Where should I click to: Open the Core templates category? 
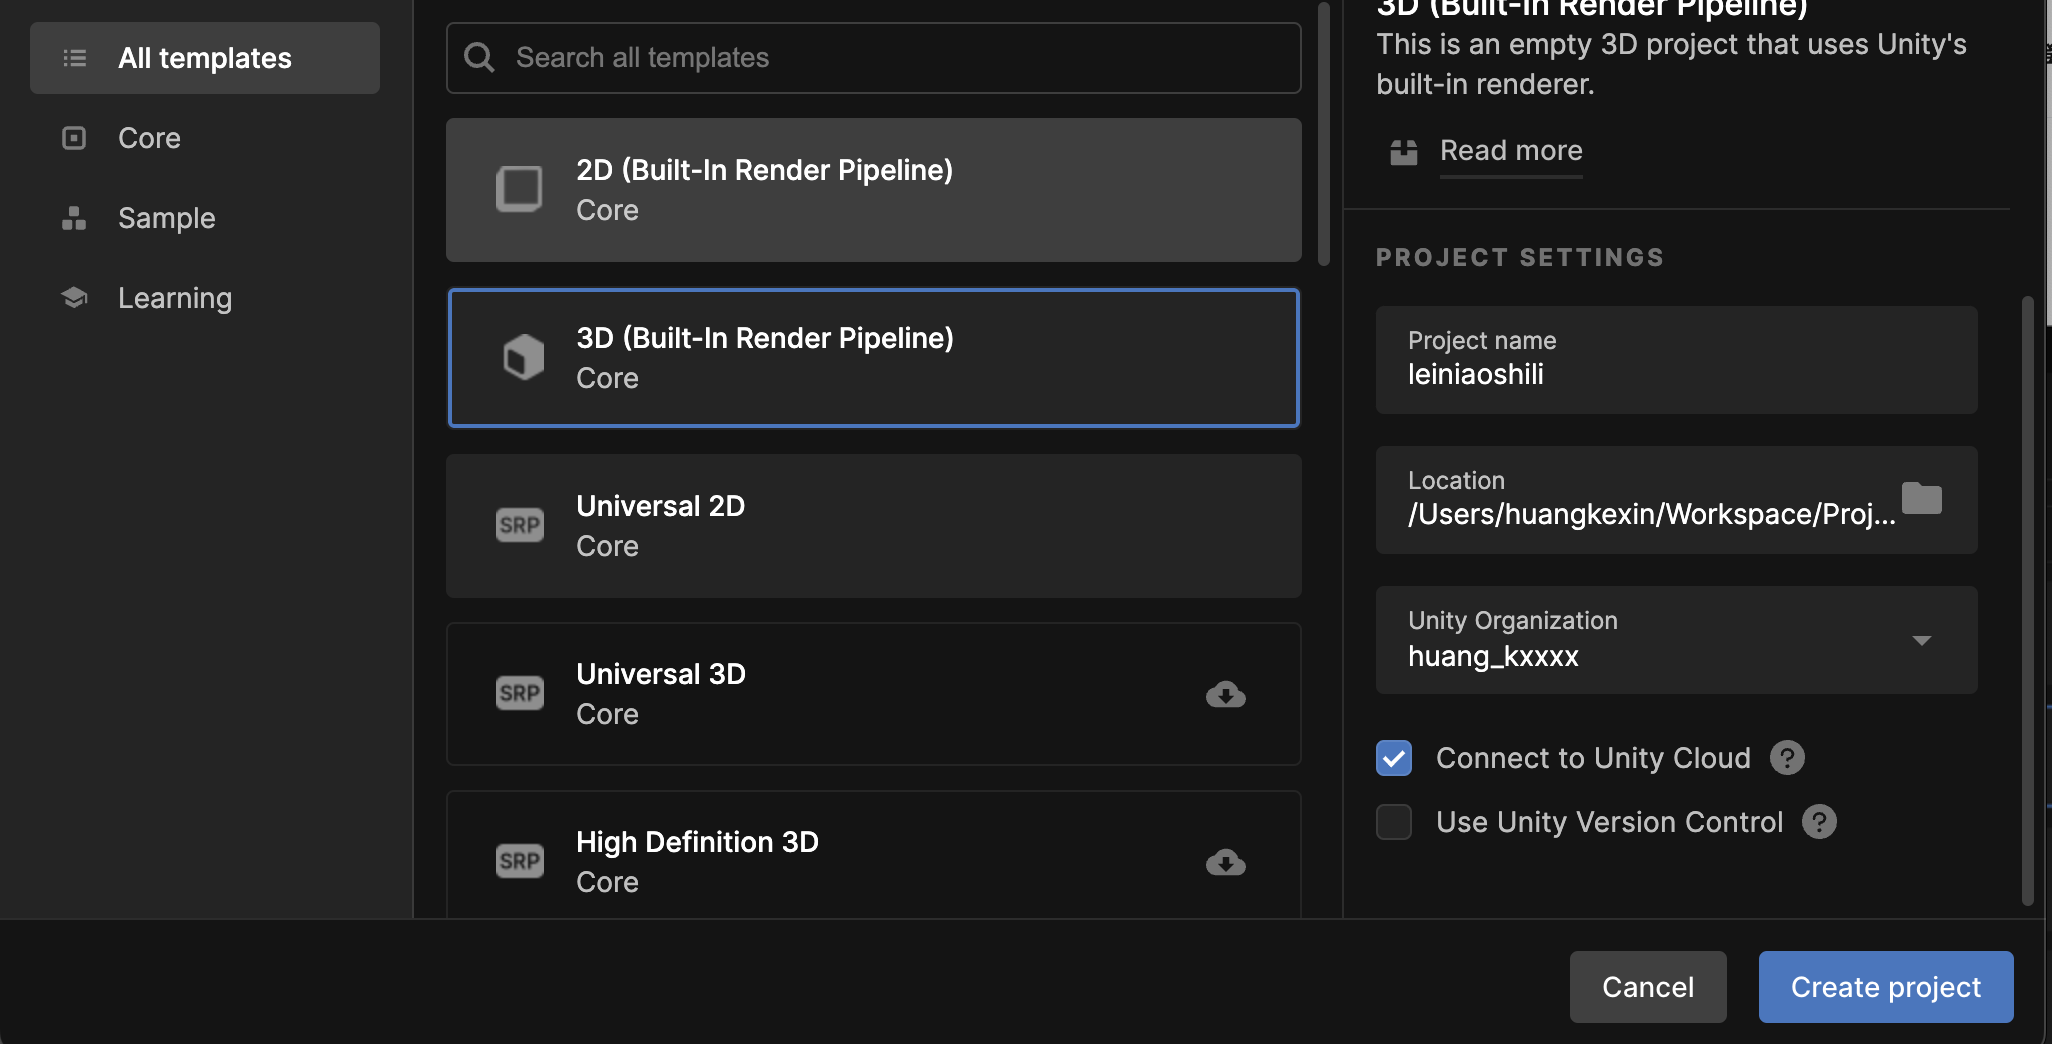[x=149, y=138]
